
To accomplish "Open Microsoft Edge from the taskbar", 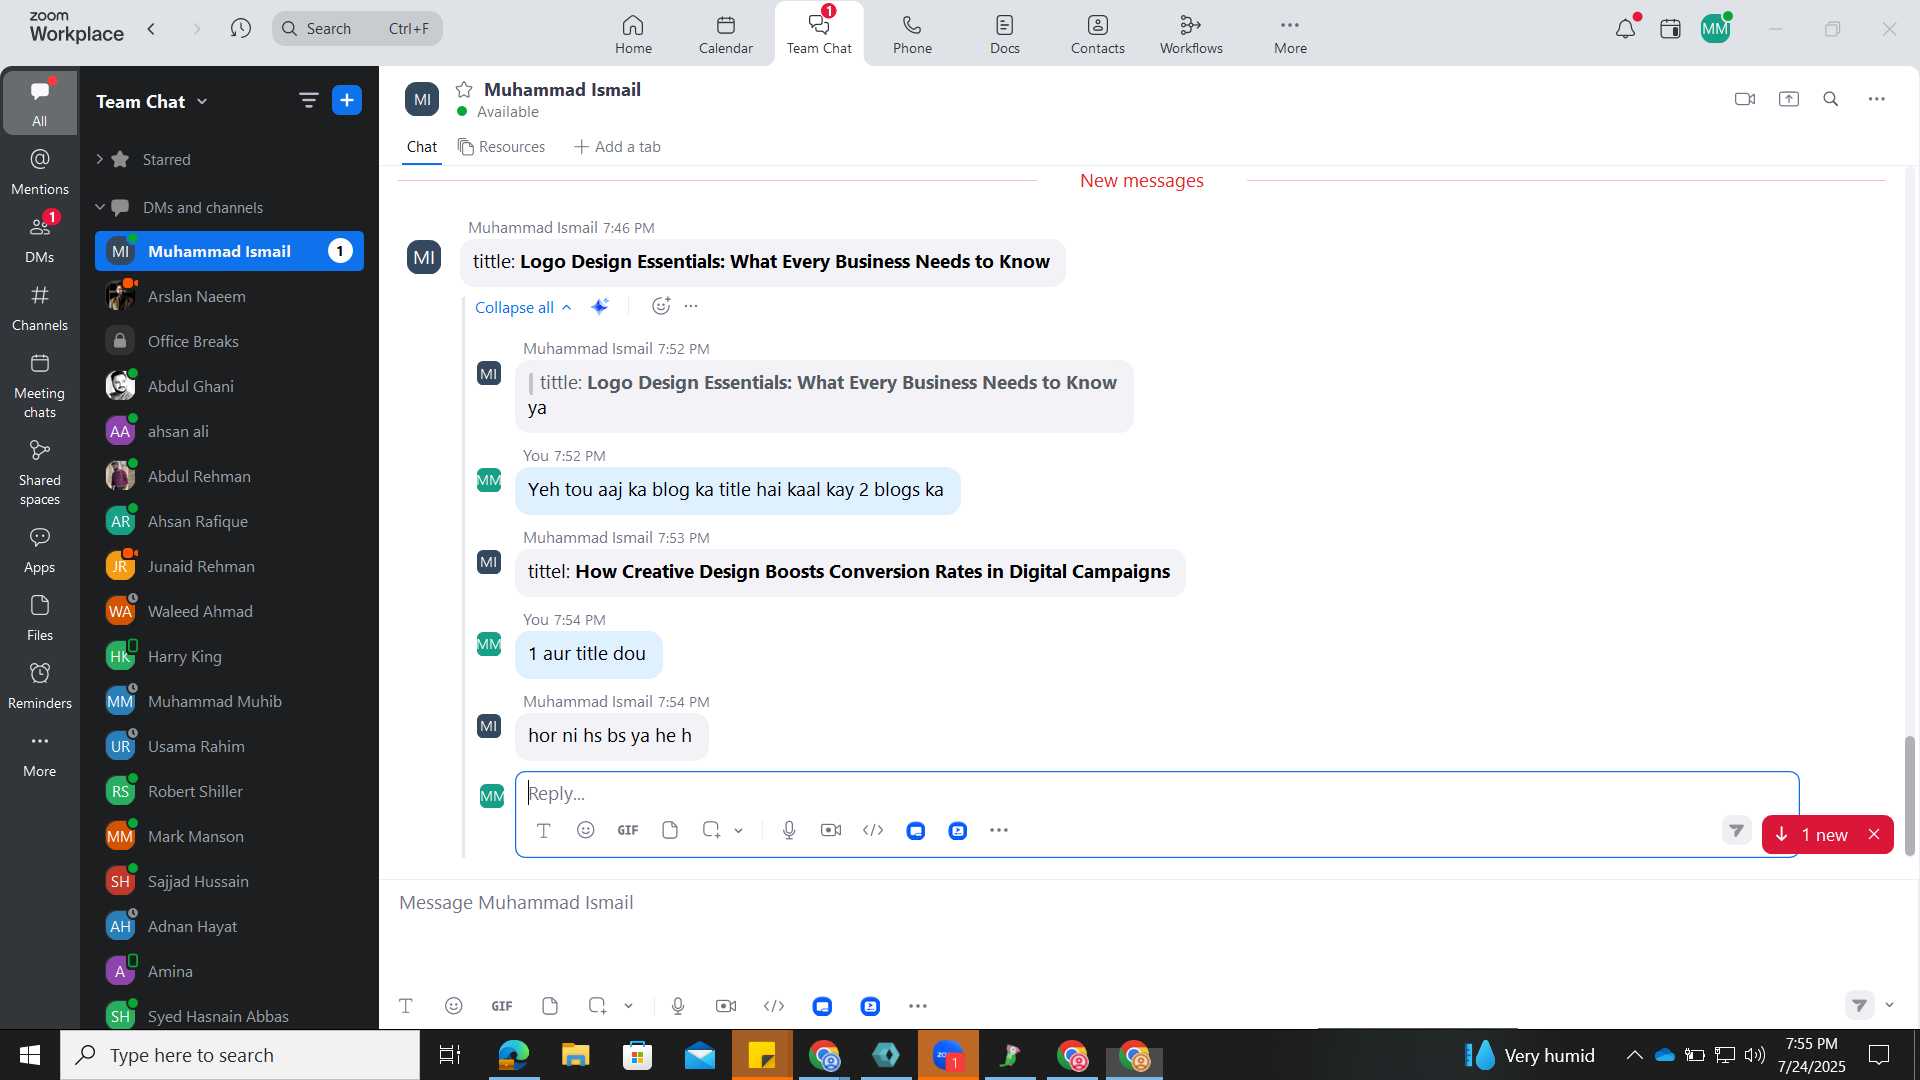I will pyautogui.click(x=513, y=1055).
